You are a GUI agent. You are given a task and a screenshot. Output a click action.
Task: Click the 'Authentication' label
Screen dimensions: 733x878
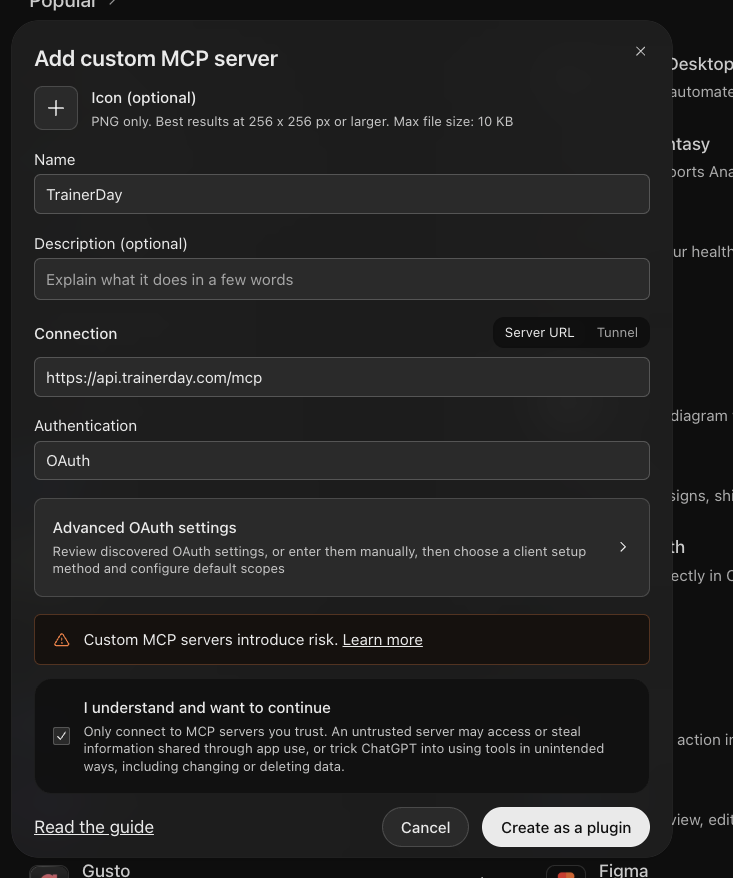[x=86, y=426]
